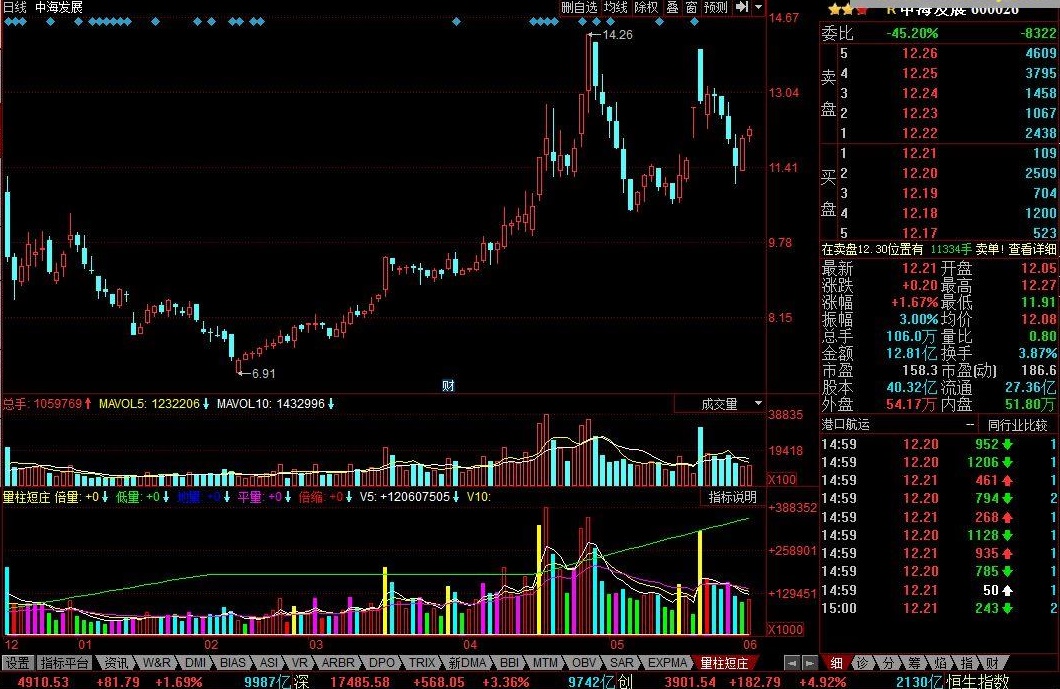Select the MTM indicator tab

pos(545,663)
